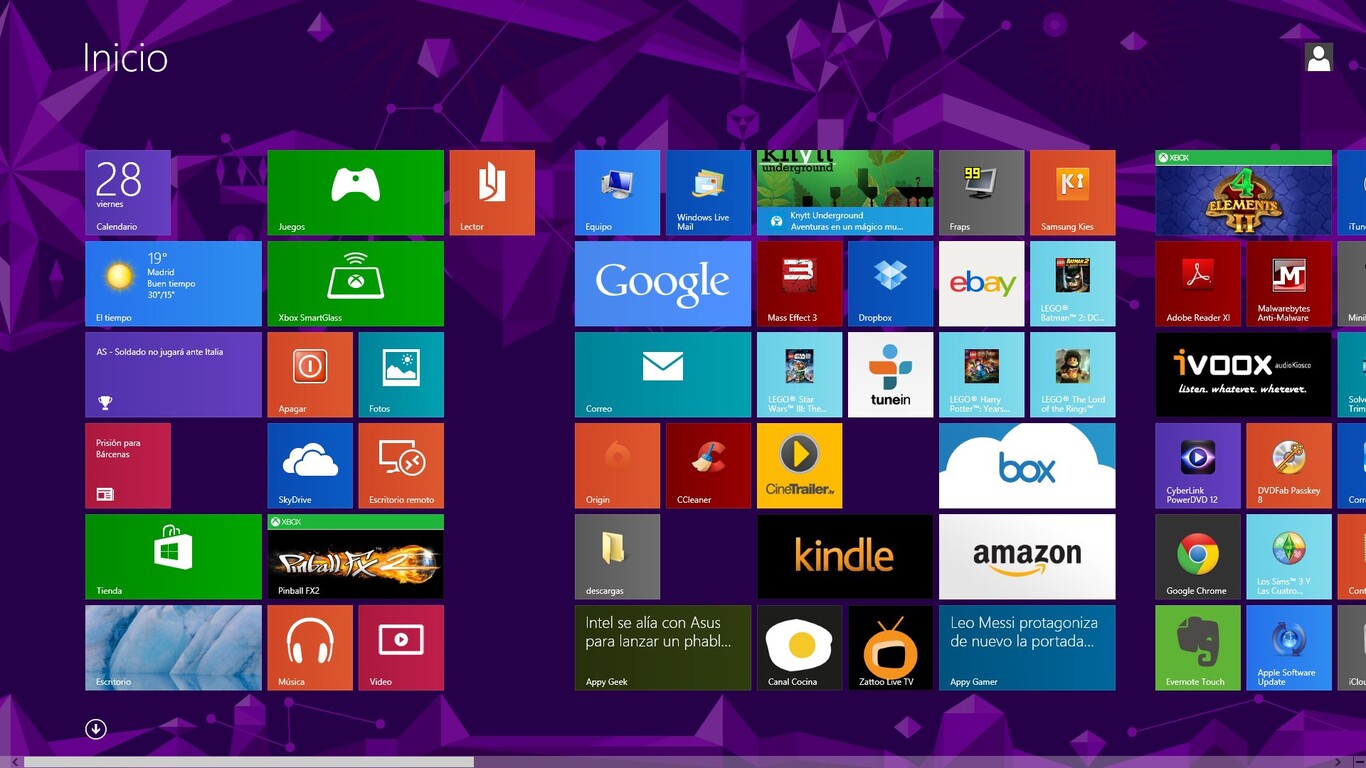This screenshot has height=768, width=1366.
Task: Open the Correo mail app
Action: pyautogui.click(x=662, y=374)
